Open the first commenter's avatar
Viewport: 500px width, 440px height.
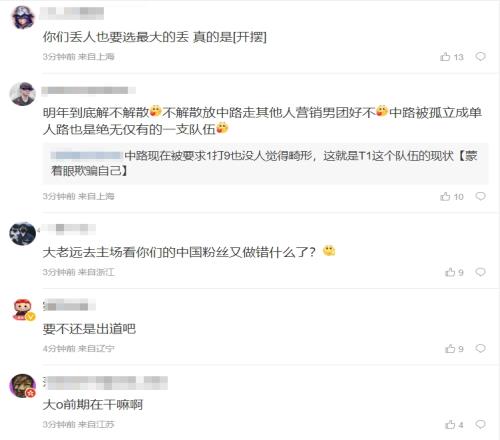tap(23, 17)
